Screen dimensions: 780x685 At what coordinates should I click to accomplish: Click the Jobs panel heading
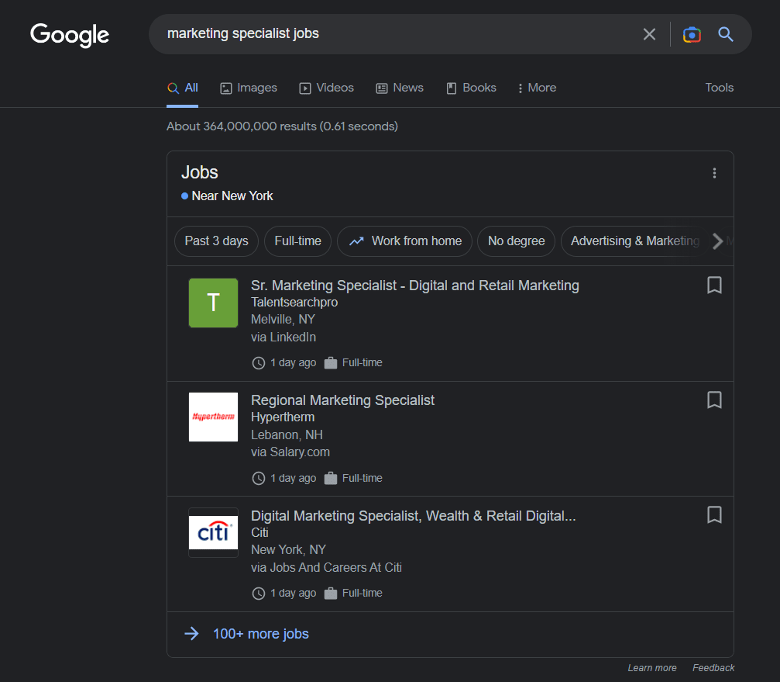pyautogui.click(x=199, y=173)
